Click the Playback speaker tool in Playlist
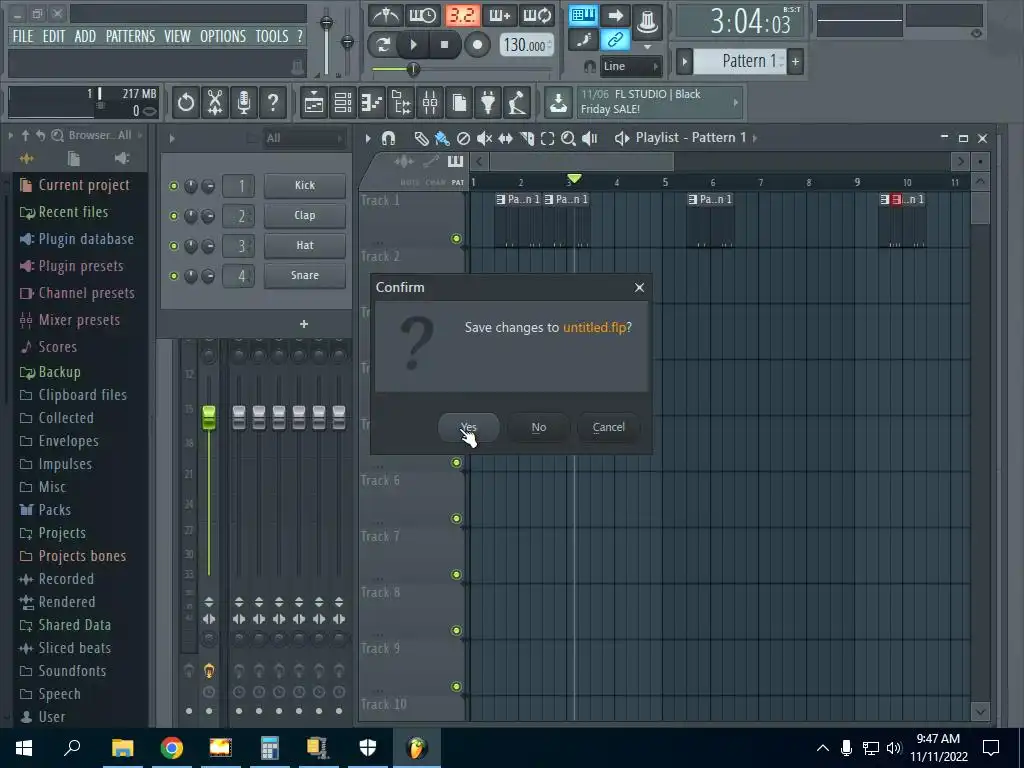Viewport: 1024px width, 768px height. click(590, 138)
